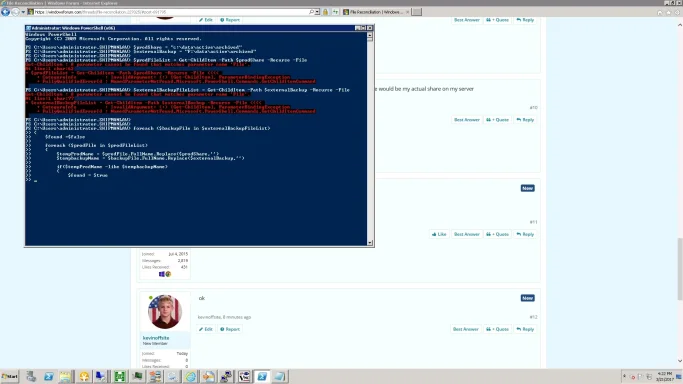Open recent pages dropdown next to Forward button

click(x=23, y=12)
